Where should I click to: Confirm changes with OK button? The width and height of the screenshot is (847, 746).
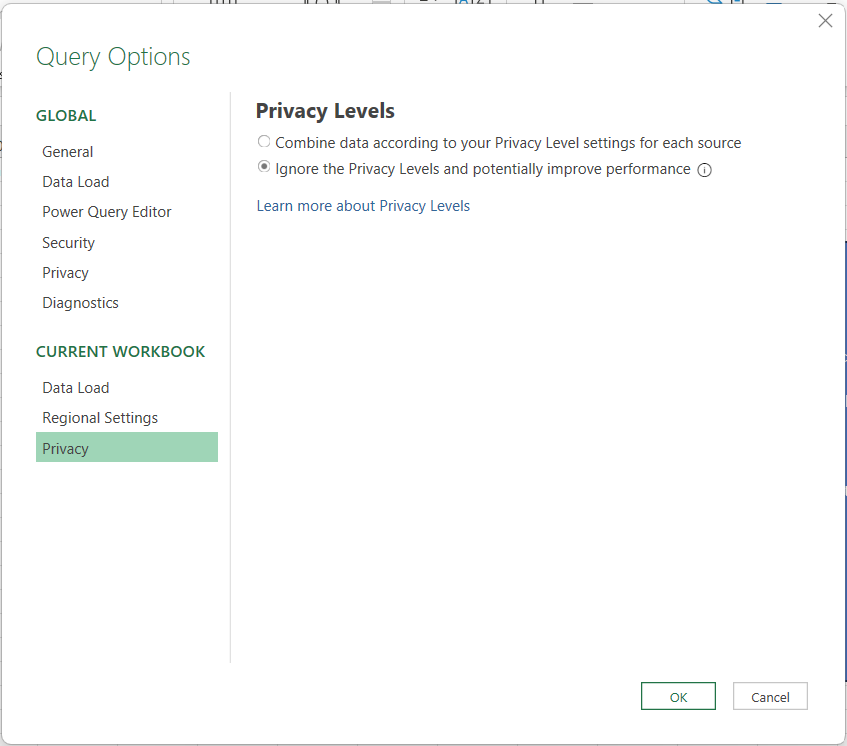click(678, 696)
